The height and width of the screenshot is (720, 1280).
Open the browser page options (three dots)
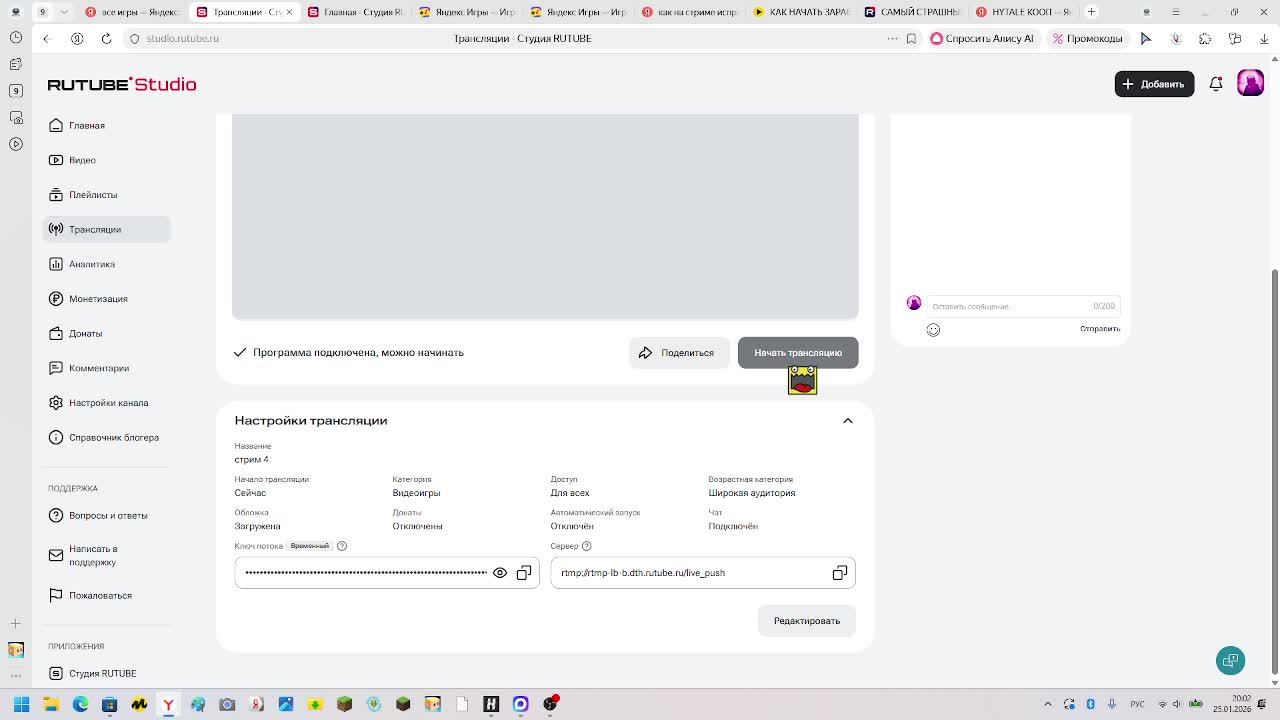point(892,38)
